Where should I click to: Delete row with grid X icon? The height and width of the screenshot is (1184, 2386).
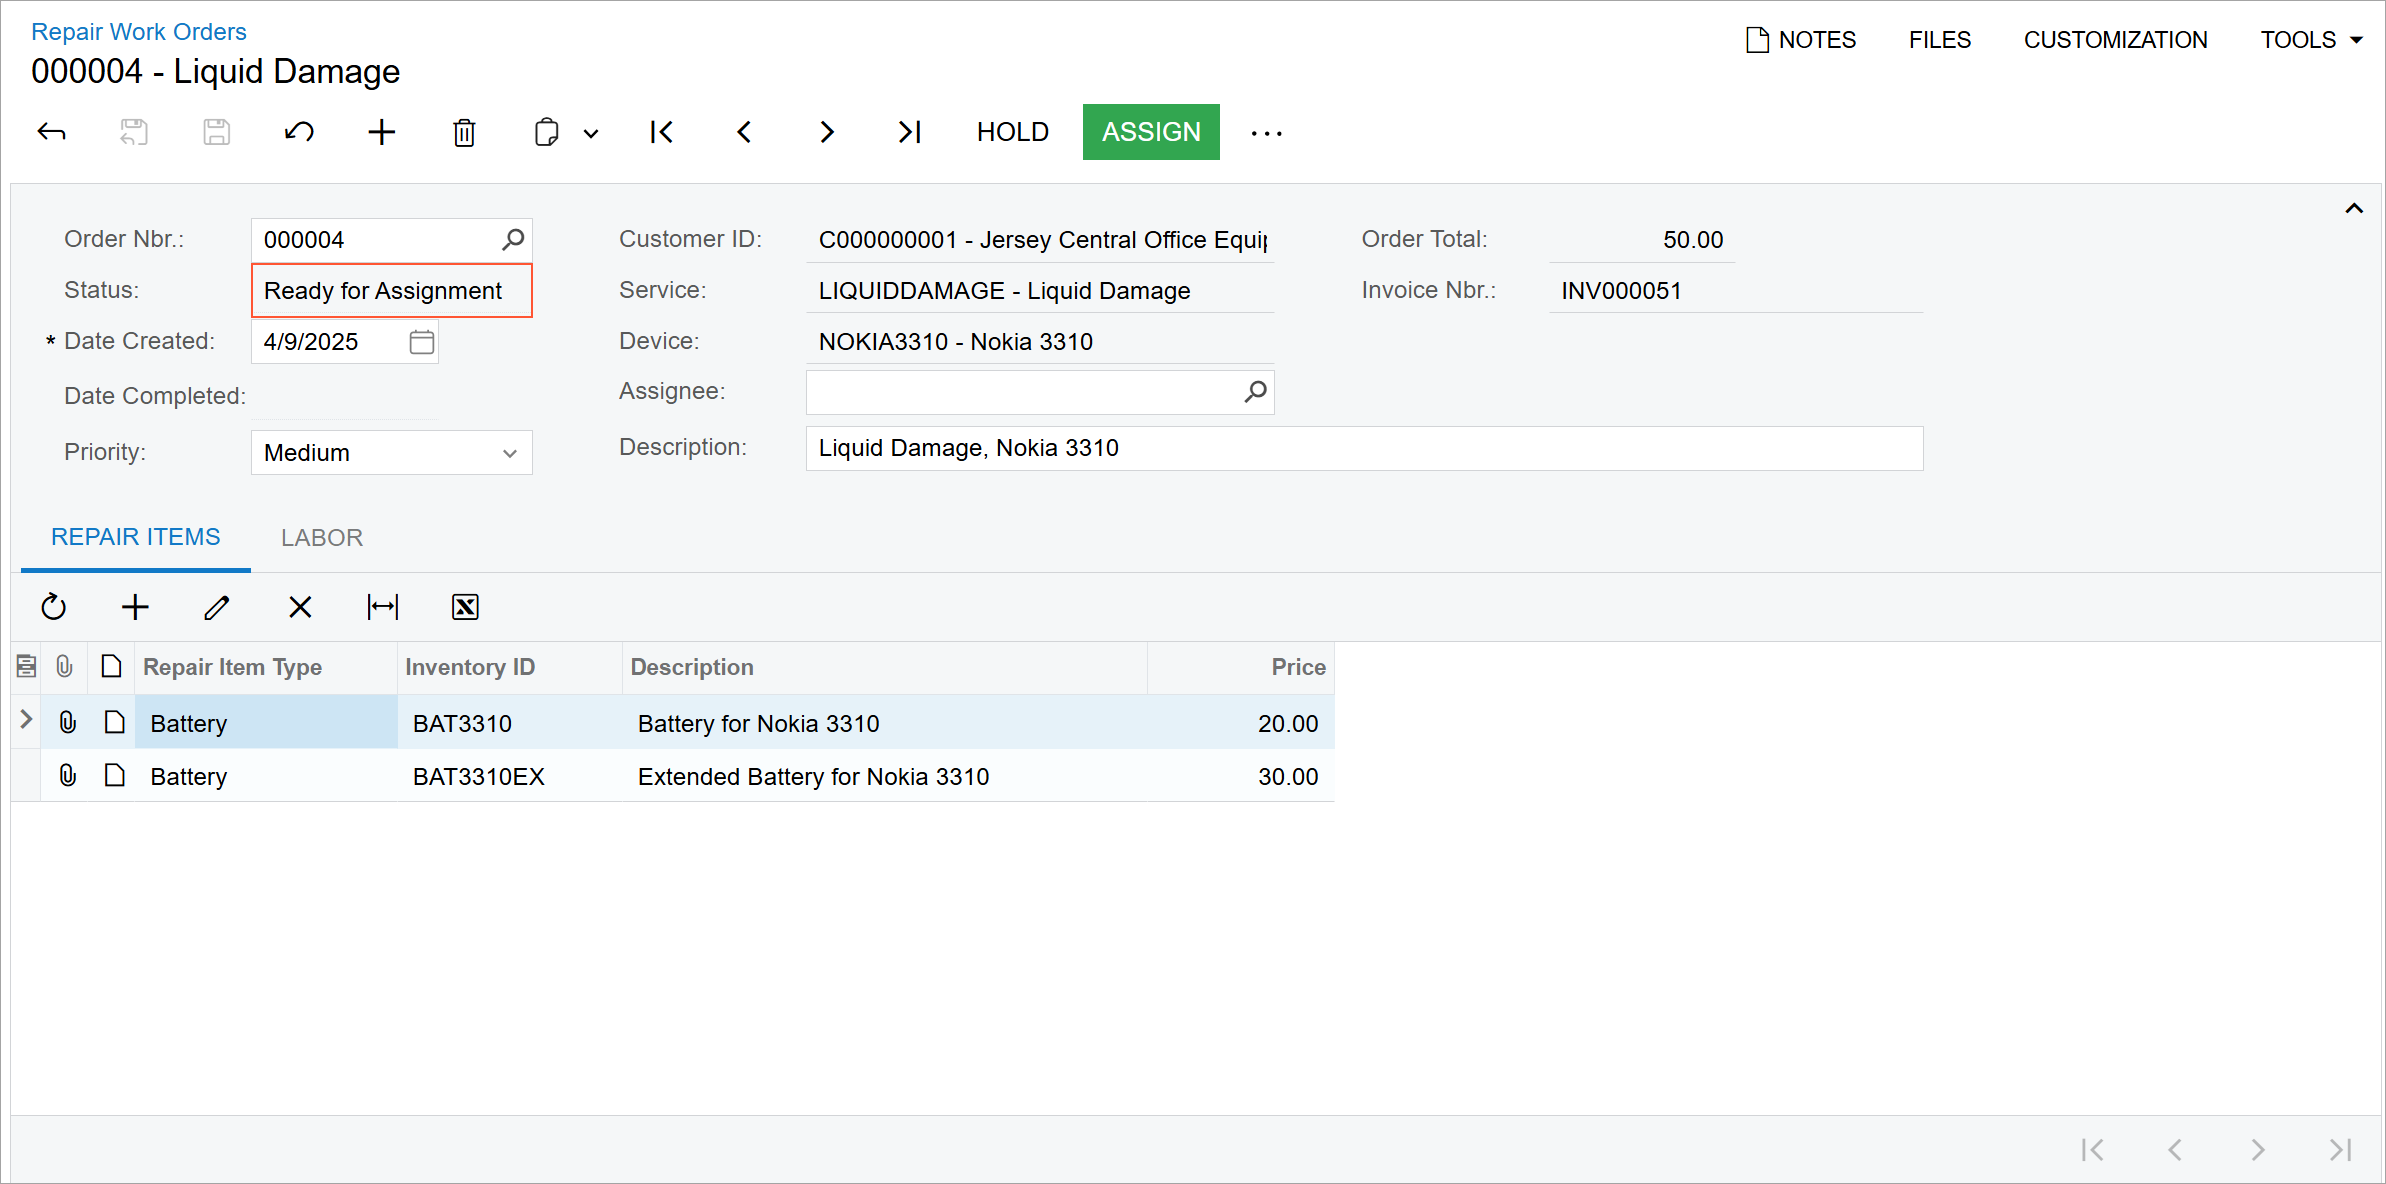pyautogui.click(x=300, y=607)
